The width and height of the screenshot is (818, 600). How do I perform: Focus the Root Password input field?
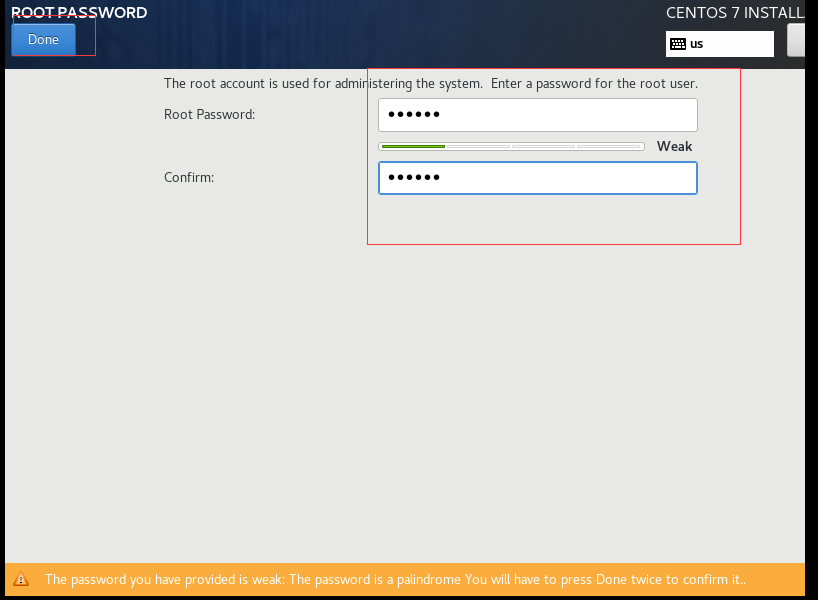click(537, 115)
